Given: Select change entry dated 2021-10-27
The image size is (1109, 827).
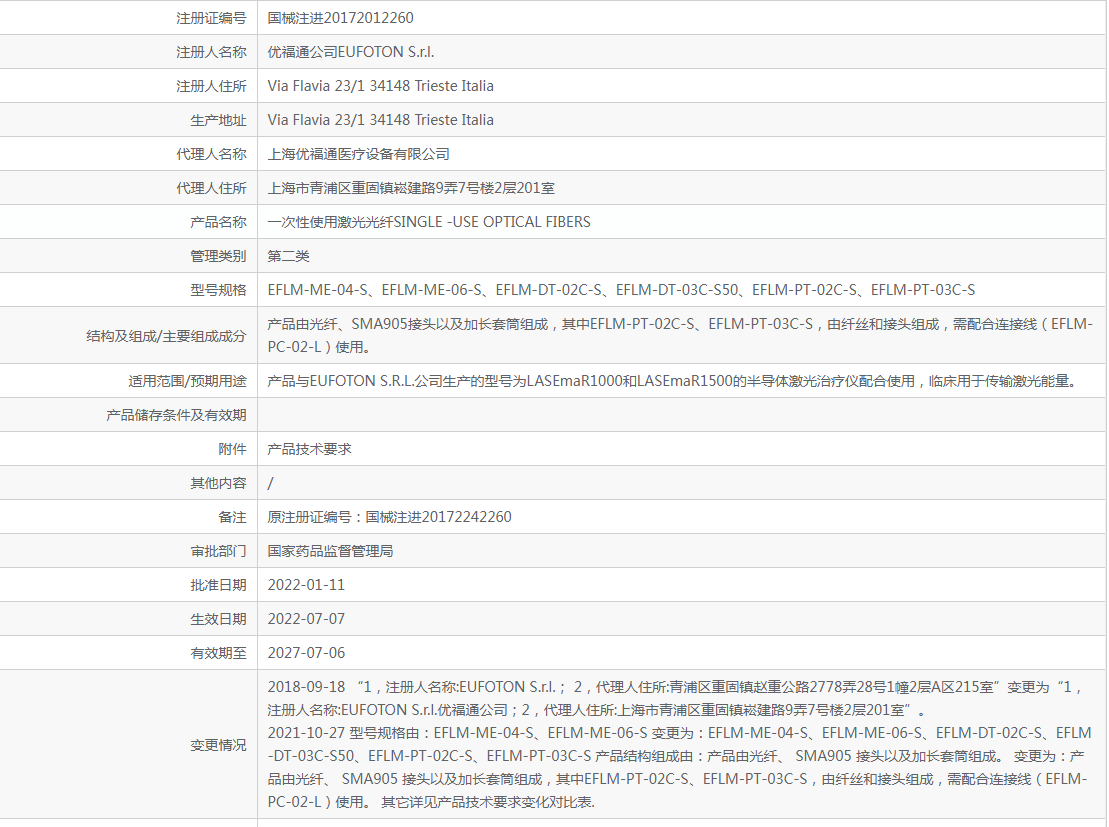Looking at the screenshot, I should click(680, 767).
